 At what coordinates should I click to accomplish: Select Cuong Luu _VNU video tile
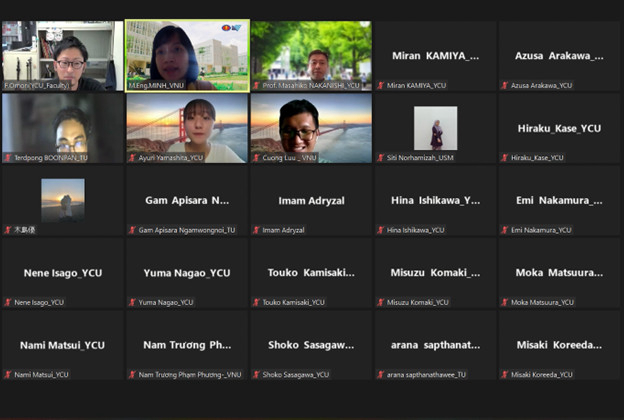point(311,128)
